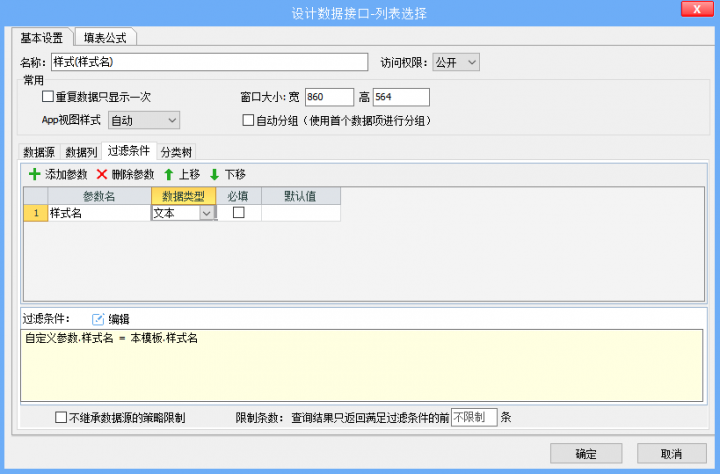The width and height of the screenshot is (720, 474).
Task: Click the 数据类型 column header
Action: tap(183, 196)
